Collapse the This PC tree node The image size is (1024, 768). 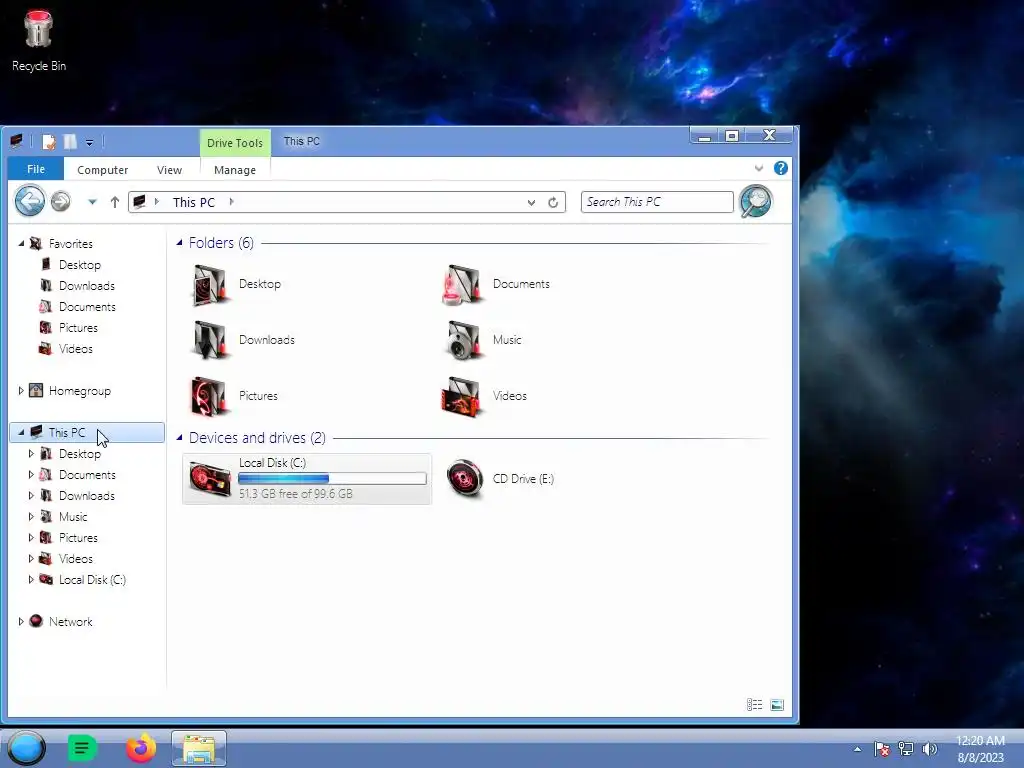click(x=21, y=432)
